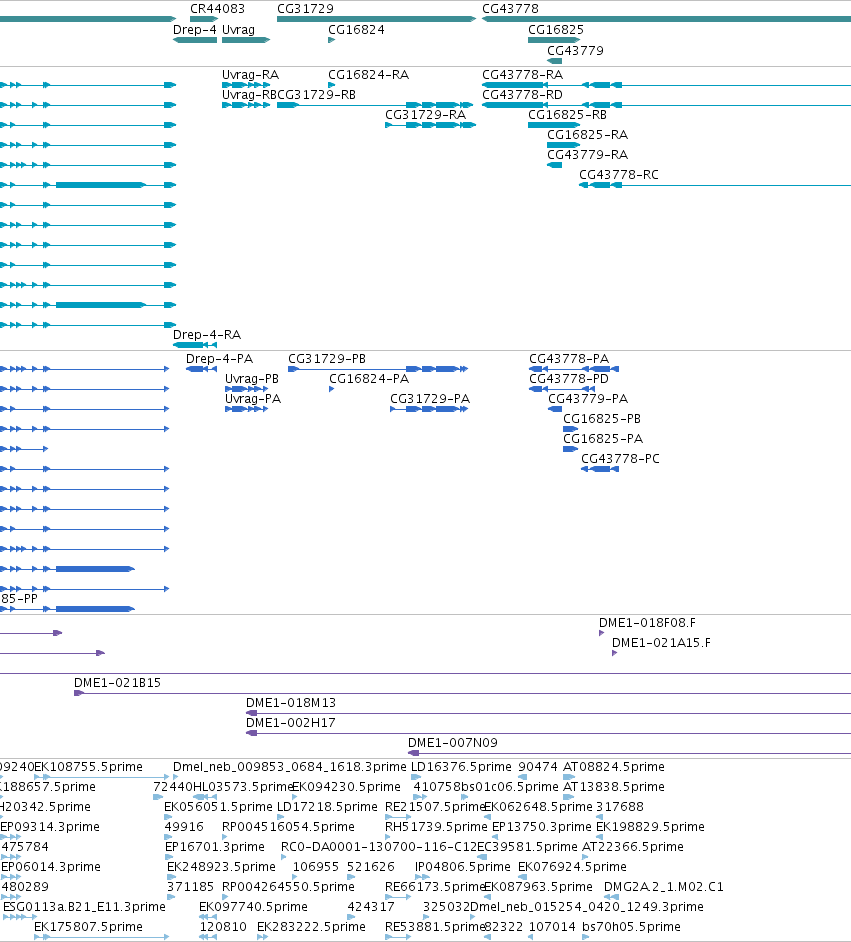Open the AT08824.5prime EST label

coord(614,767)
